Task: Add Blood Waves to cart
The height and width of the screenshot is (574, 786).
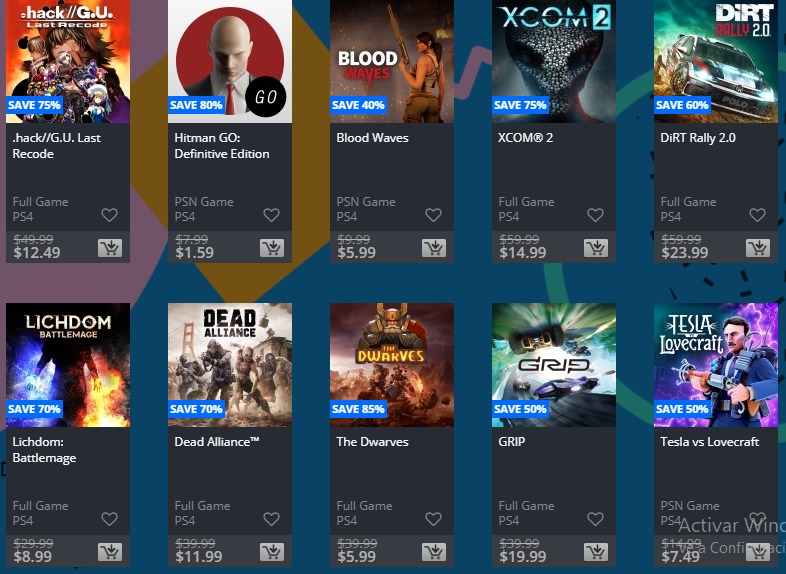Action: [434, 248]
